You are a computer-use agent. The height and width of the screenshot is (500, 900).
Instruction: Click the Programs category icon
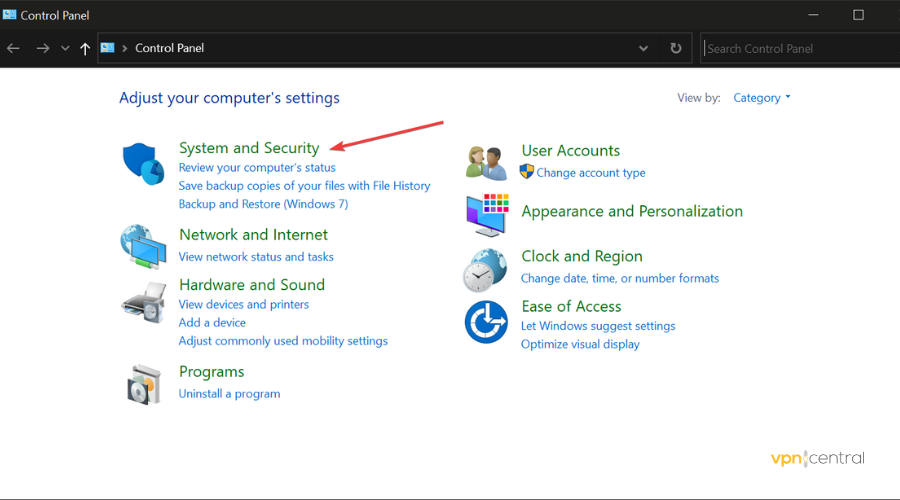point(143,383)
